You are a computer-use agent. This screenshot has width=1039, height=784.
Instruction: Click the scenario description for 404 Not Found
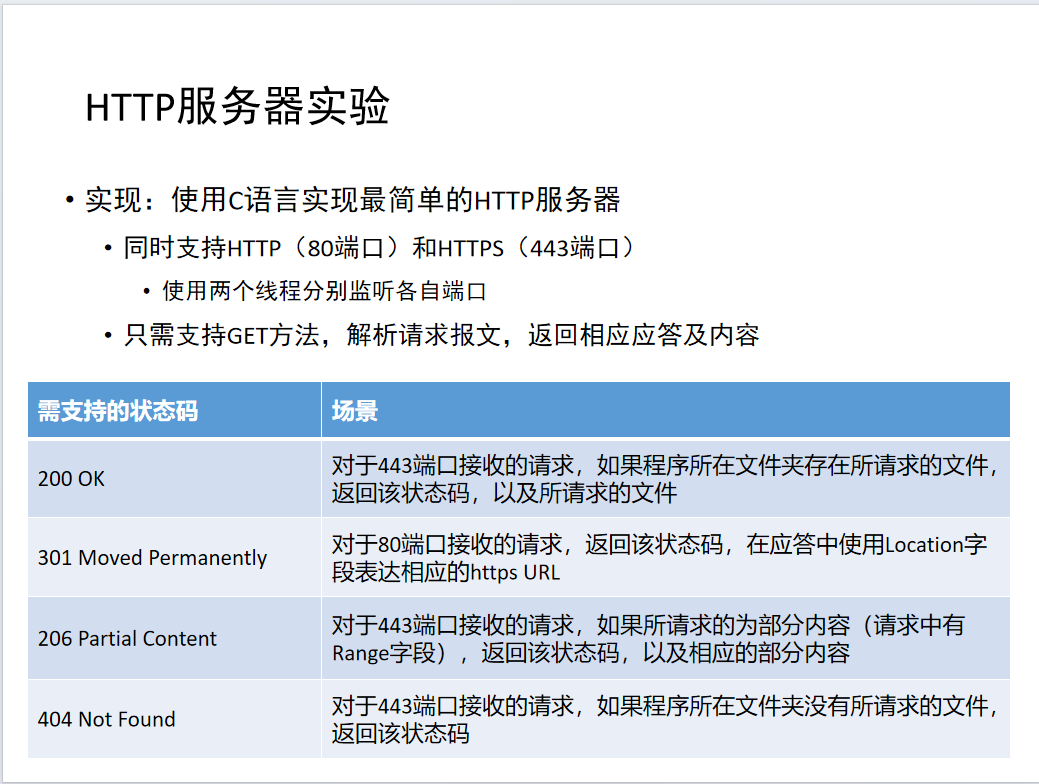click(x=666, y=719)
